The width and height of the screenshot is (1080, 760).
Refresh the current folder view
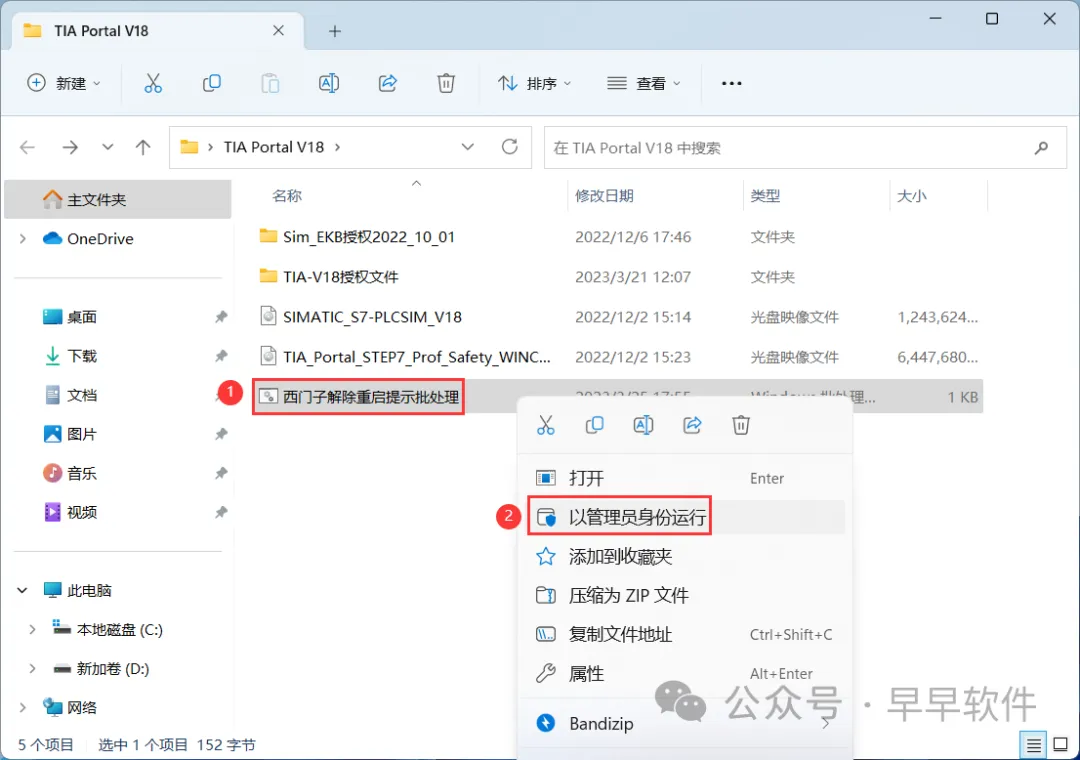click(x=510, y=147)
